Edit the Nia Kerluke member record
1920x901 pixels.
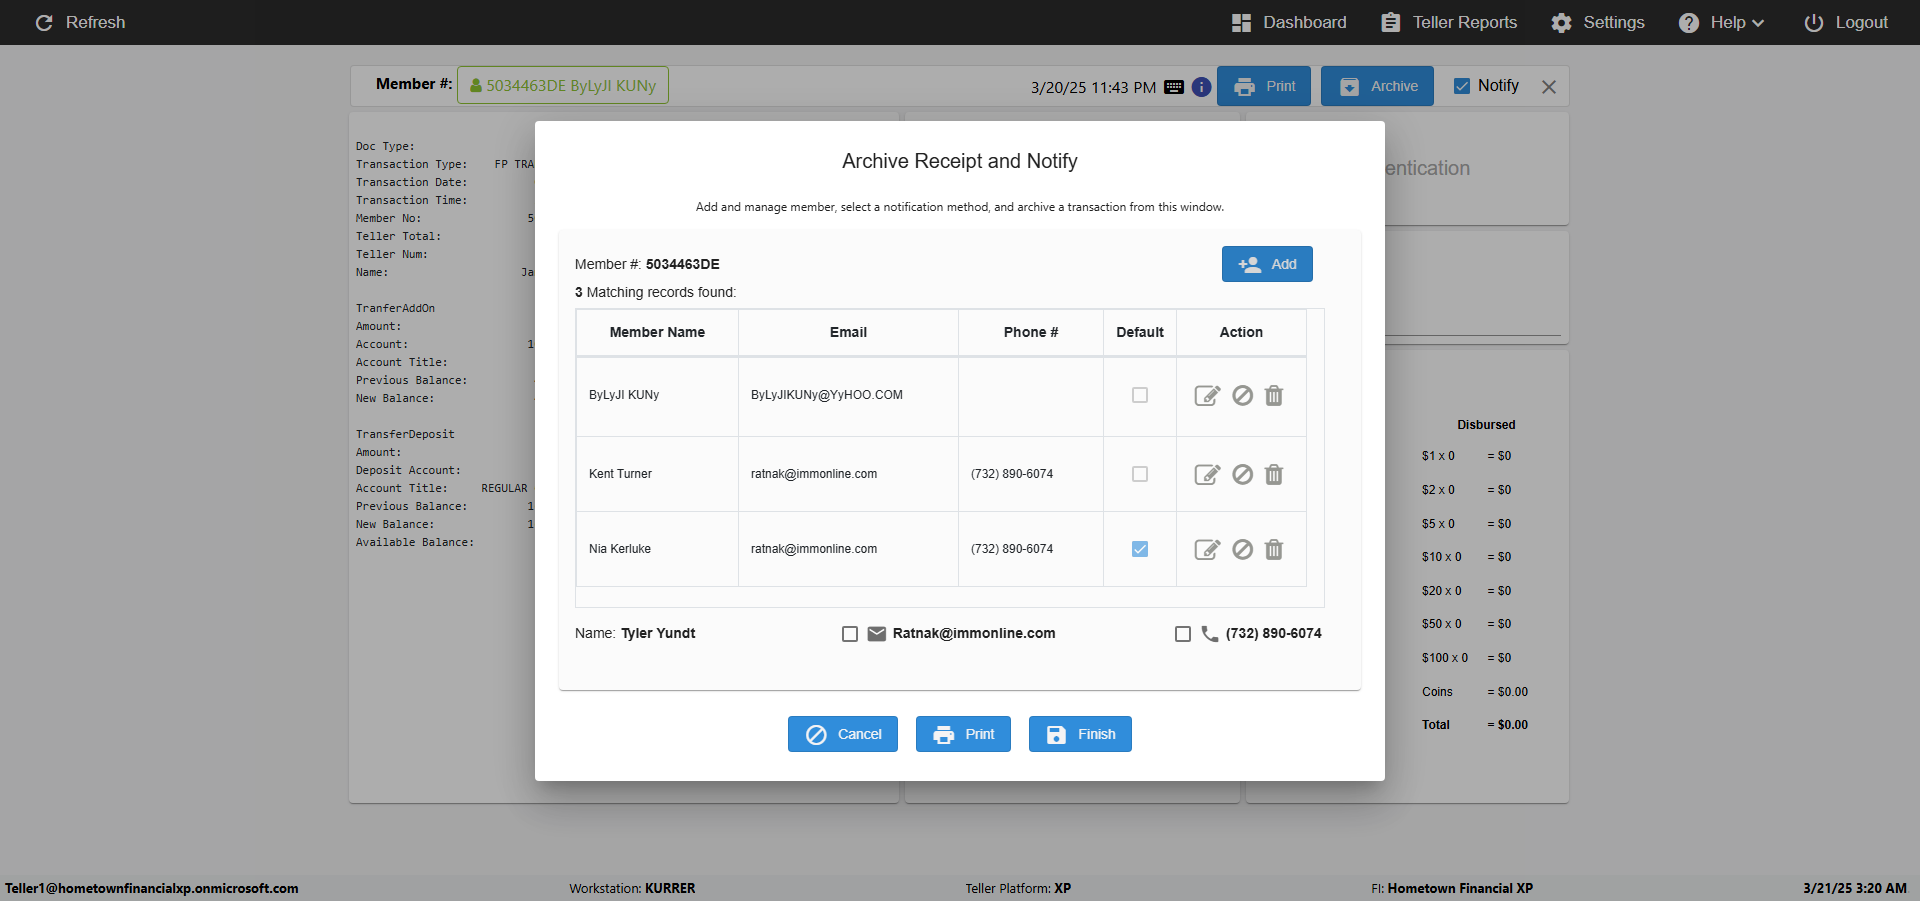1207,550
